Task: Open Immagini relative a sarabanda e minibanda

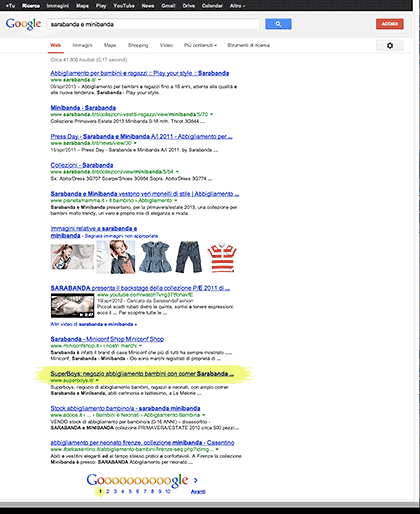Action: [x=94, y=232]
